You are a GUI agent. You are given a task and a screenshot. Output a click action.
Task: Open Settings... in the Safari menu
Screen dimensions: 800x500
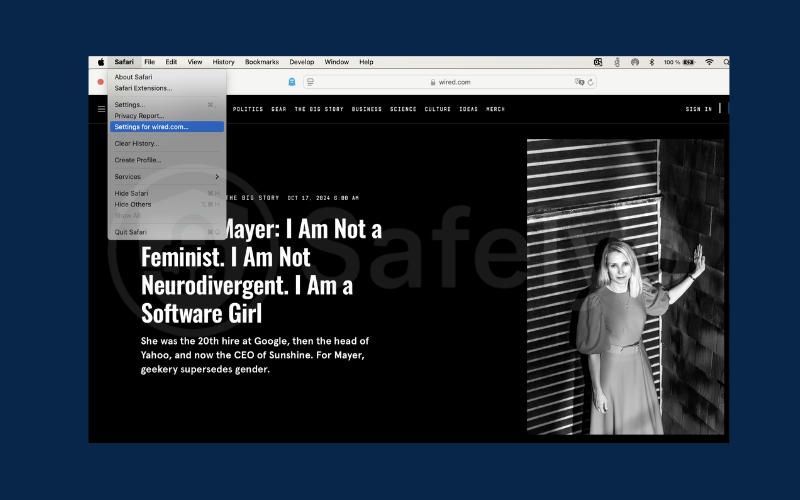click(x=167, y=105)
